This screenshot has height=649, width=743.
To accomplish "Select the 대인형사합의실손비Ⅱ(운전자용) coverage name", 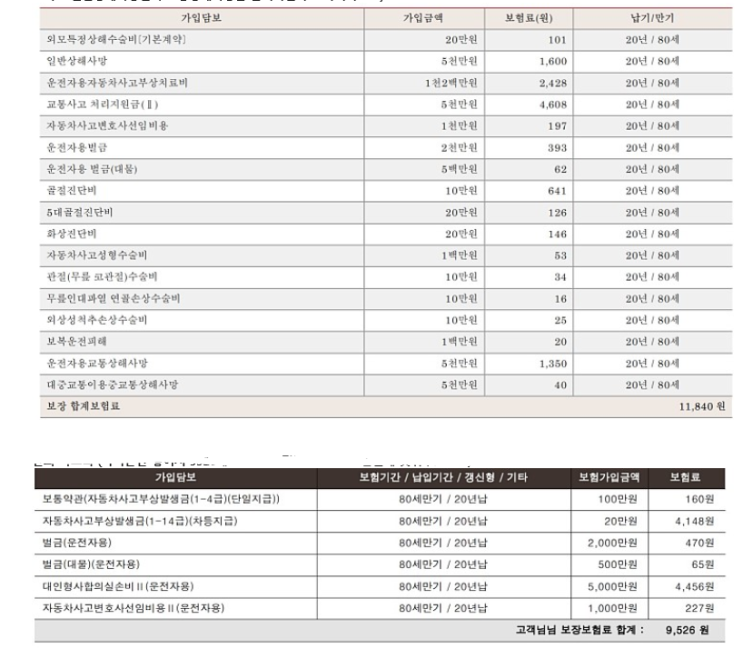I will click(x=118, y=586).
